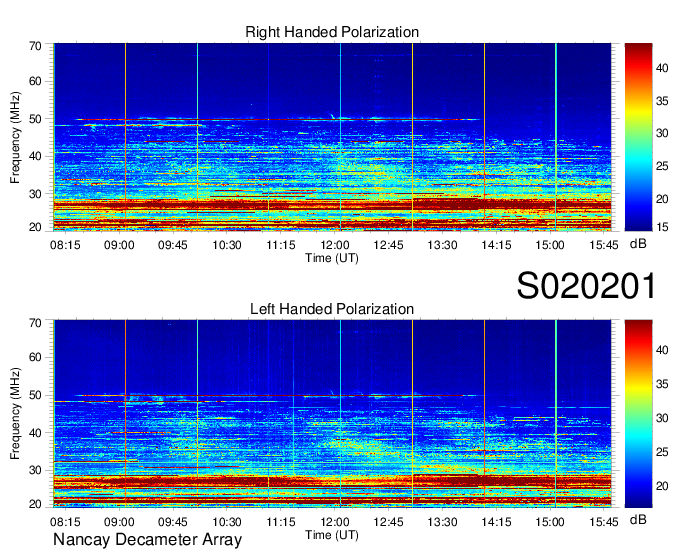Click the 25 dB value on Right Handed colorbar
The width and height of the screenshot is (680, 552).
(662, 167)
